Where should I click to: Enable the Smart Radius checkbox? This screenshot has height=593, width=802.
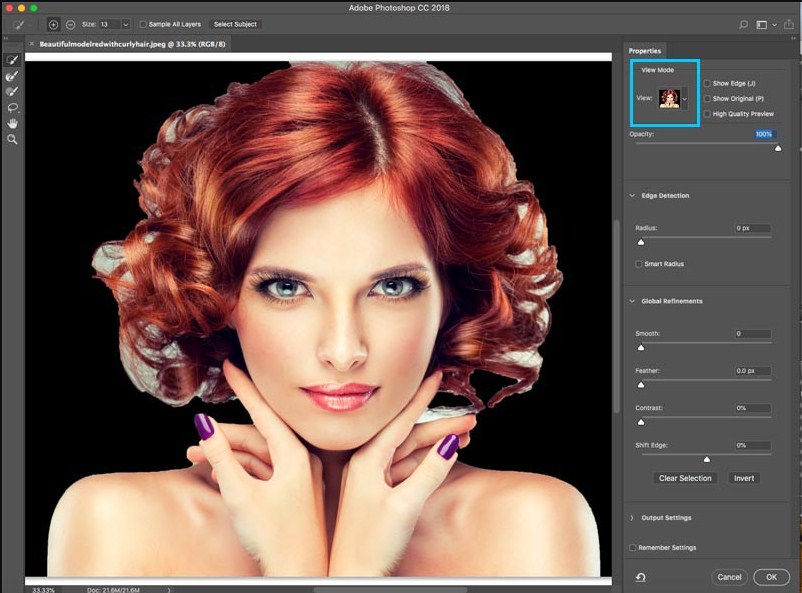click(x=639, y=264)
